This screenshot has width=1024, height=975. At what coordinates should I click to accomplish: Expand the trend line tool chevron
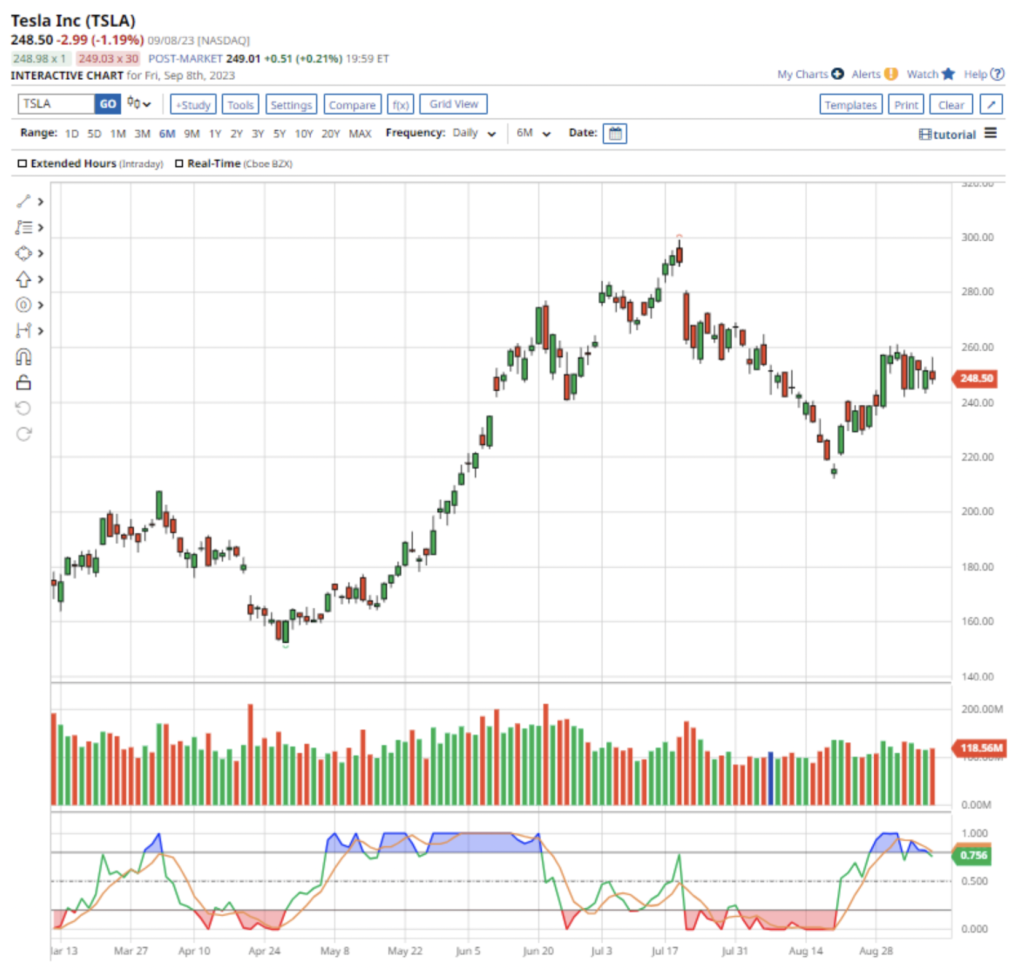click(40, 202)
